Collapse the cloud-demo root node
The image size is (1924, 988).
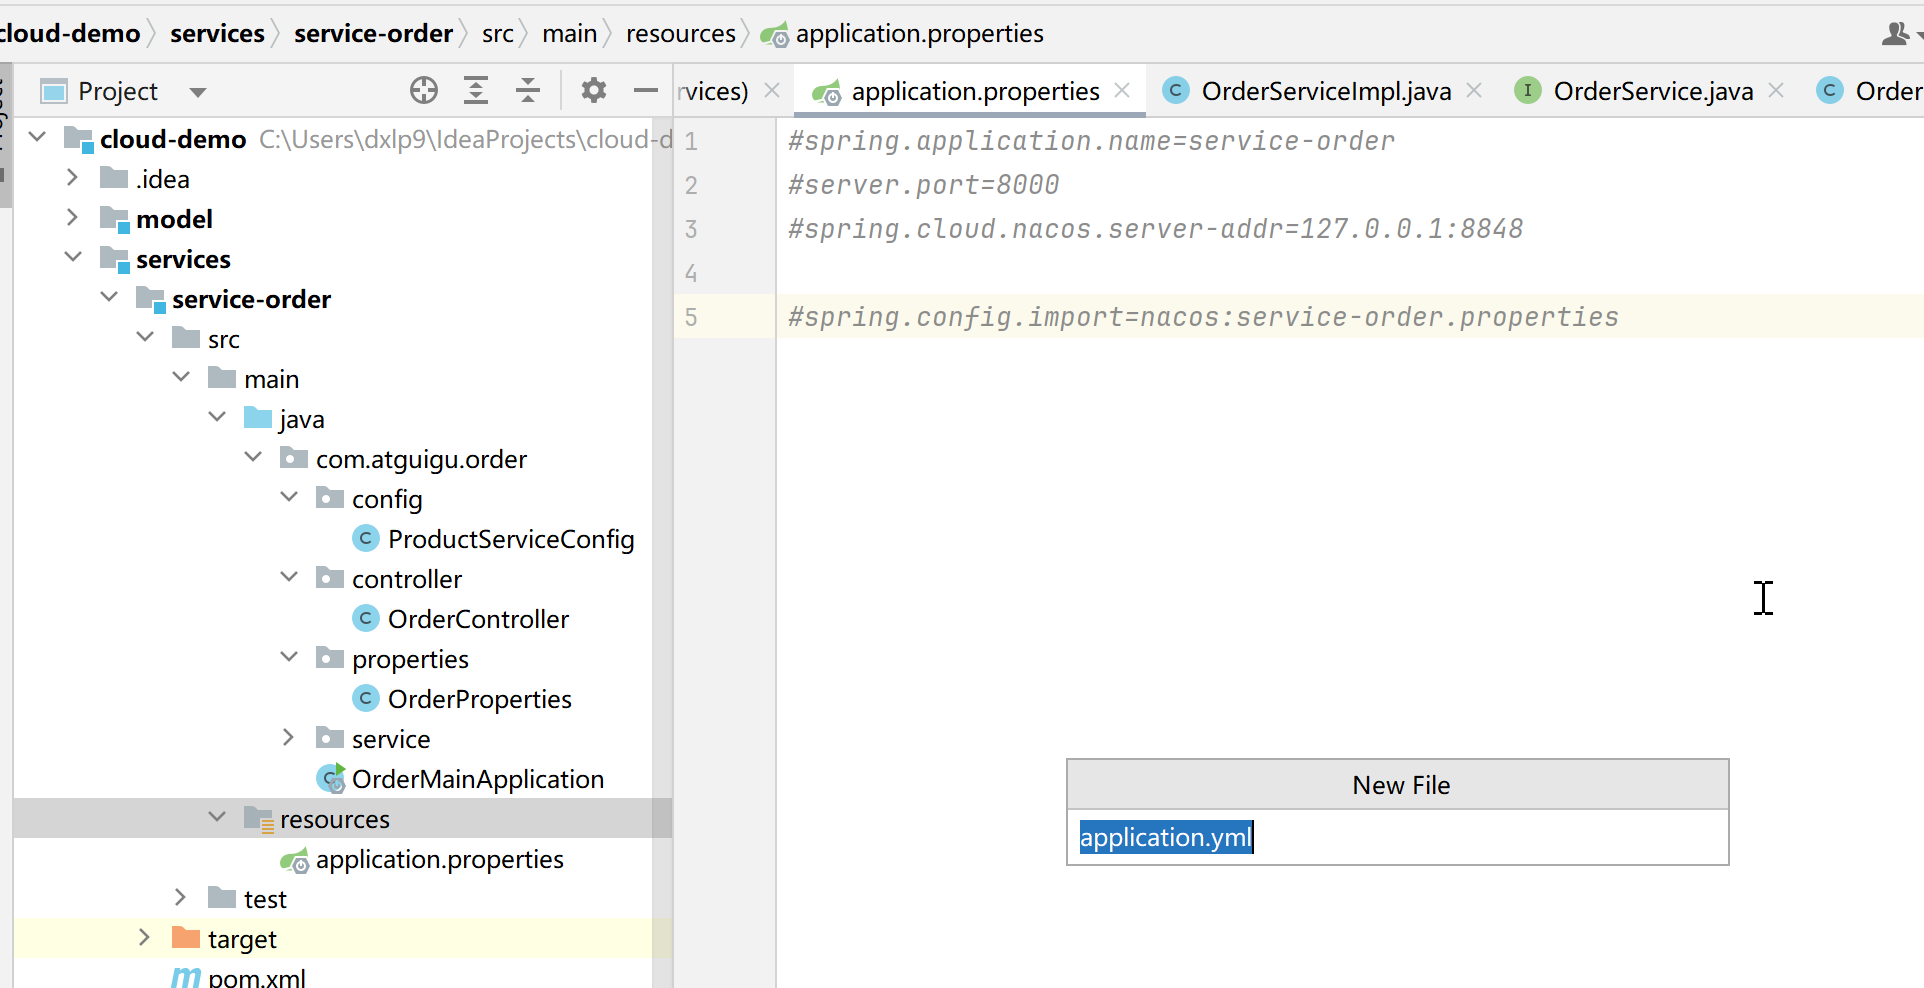(38, 137)
